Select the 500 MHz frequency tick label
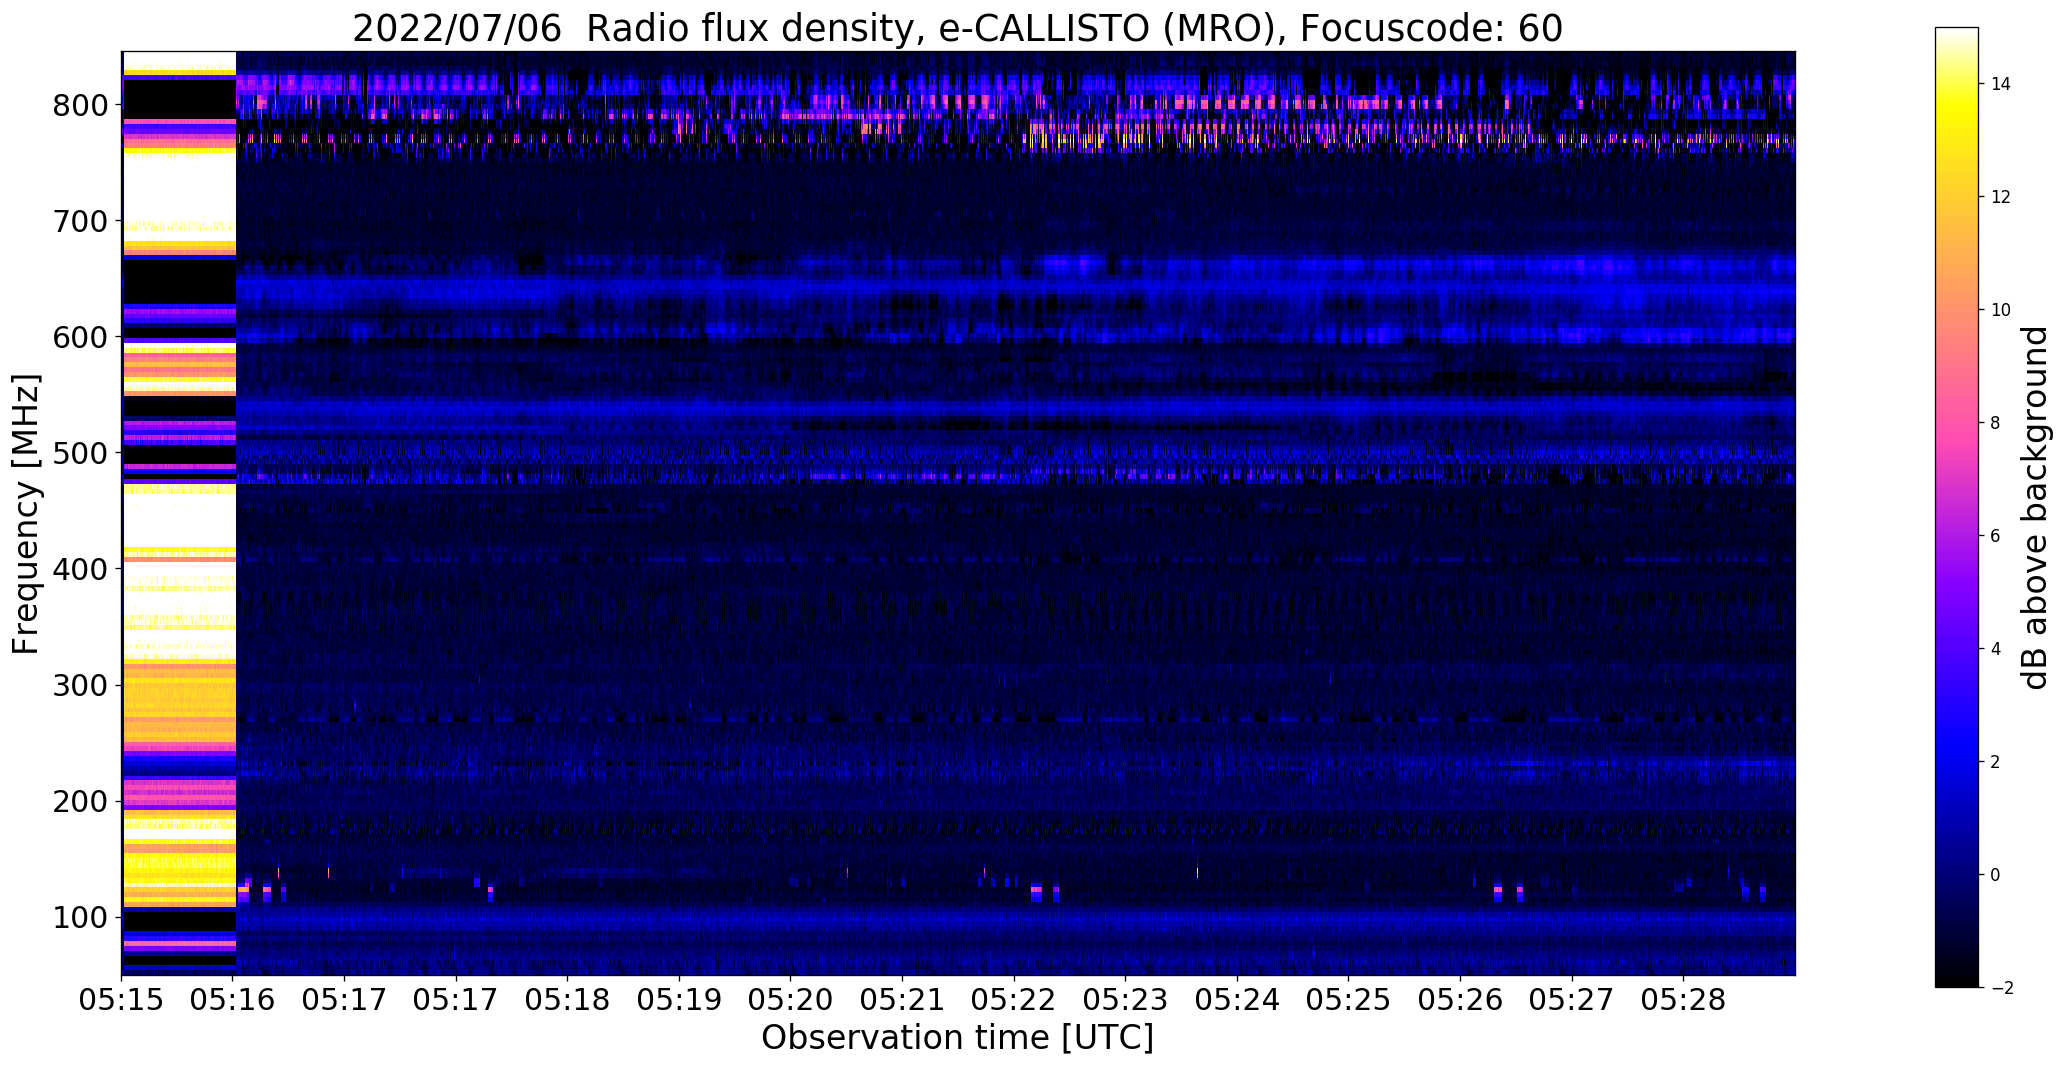The width and height of the screenshot is (2066, 1067). (81, 453)
